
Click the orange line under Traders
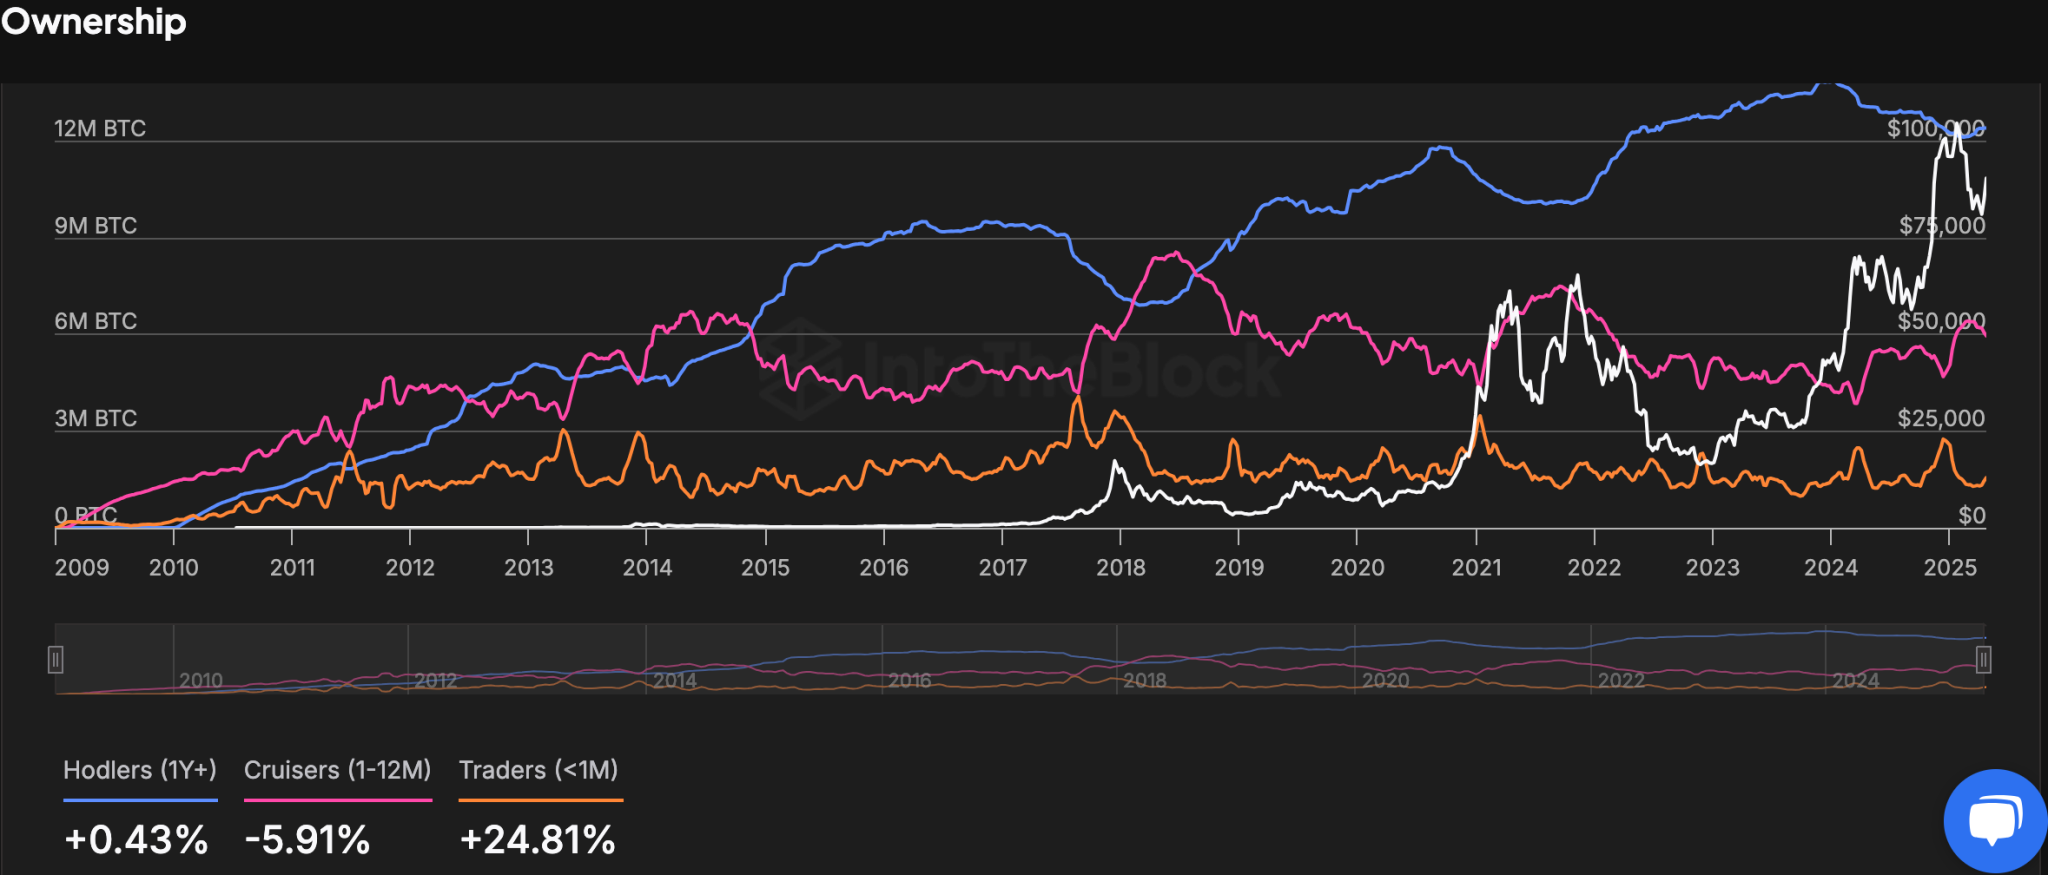click(x=540, y=800)
